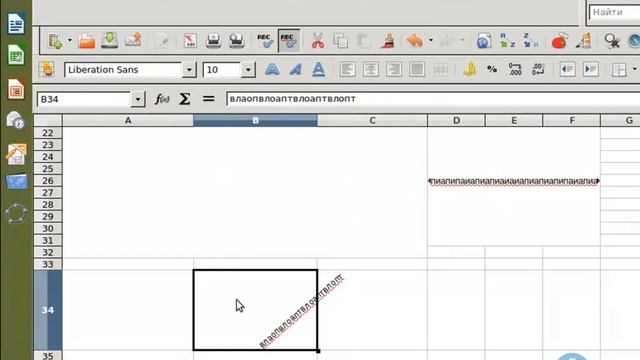Export directly as PDF icon
Screen dimensions: 640x360
click(x=190, y=41)
